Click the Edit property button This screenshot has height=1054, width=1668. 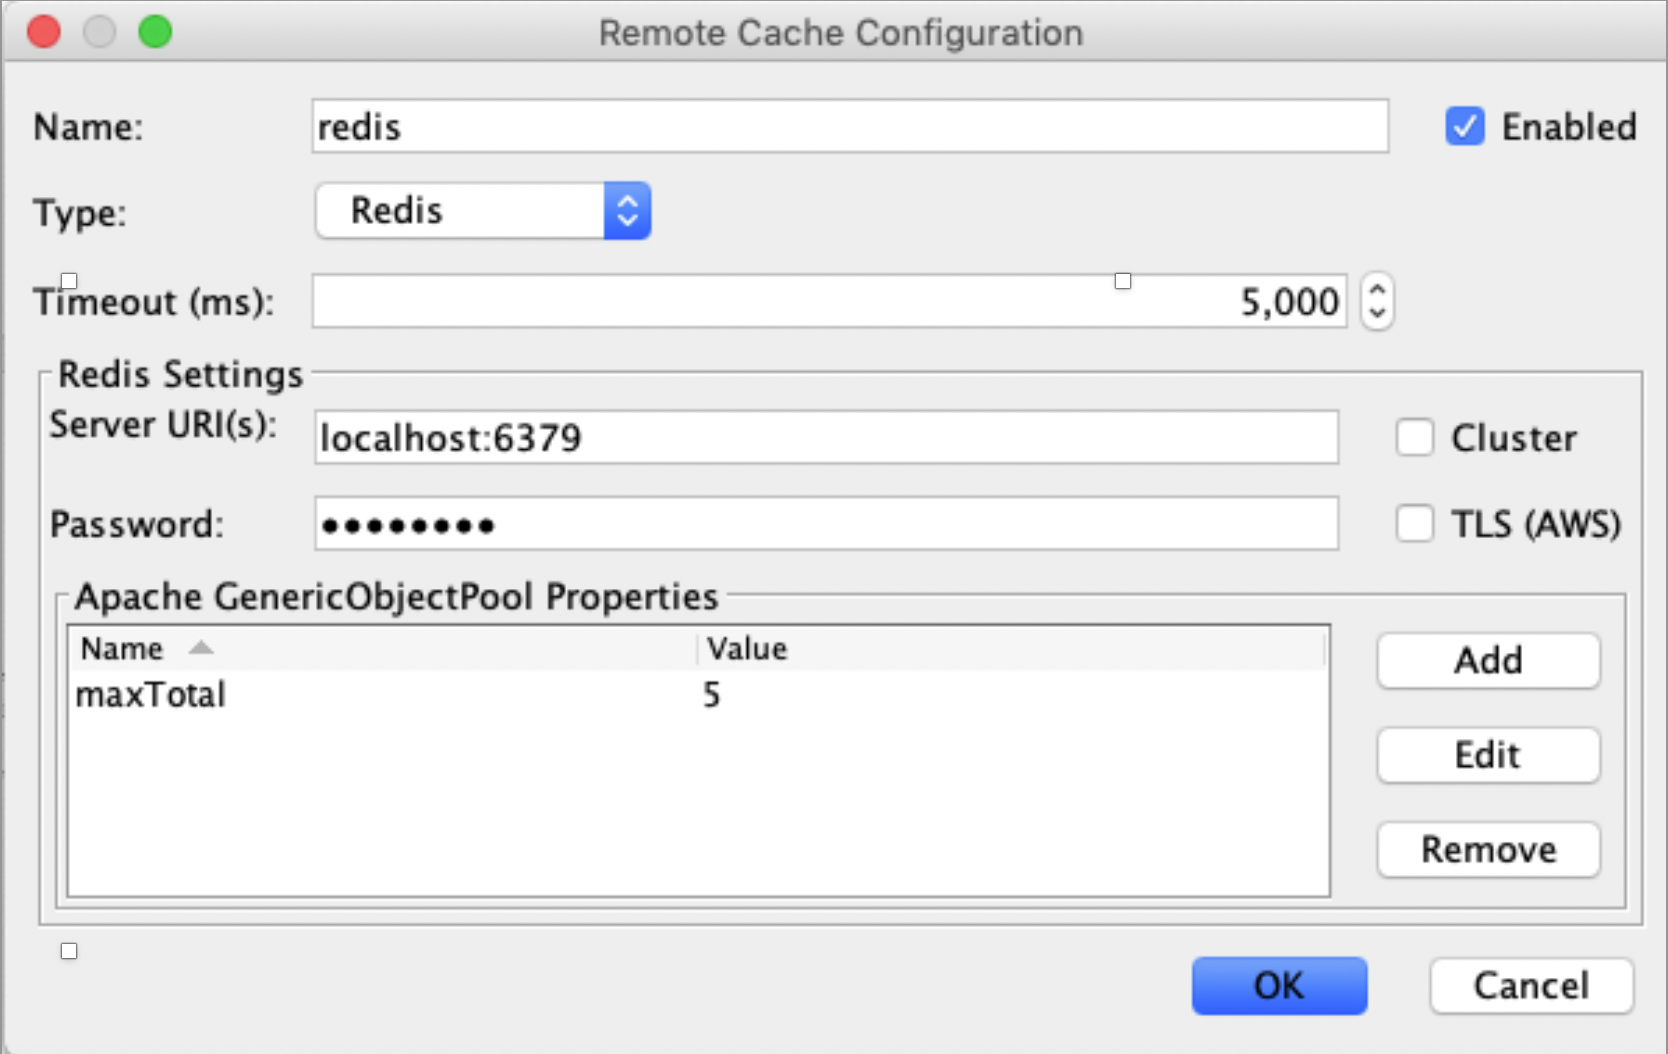pyautogui.click(x=1487, y=755)
